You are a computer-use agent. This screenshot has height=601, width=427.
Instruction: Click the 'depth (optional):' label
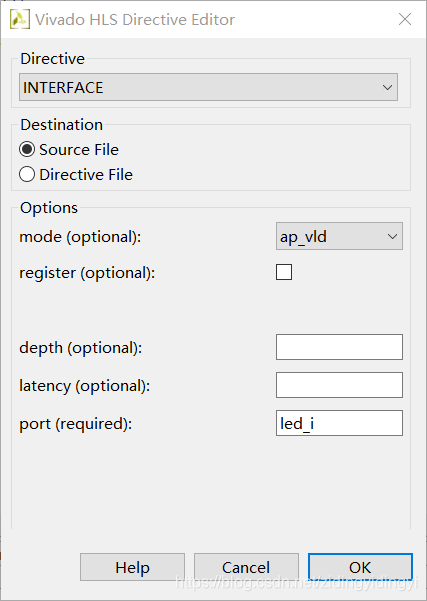(x=80, y=348)
